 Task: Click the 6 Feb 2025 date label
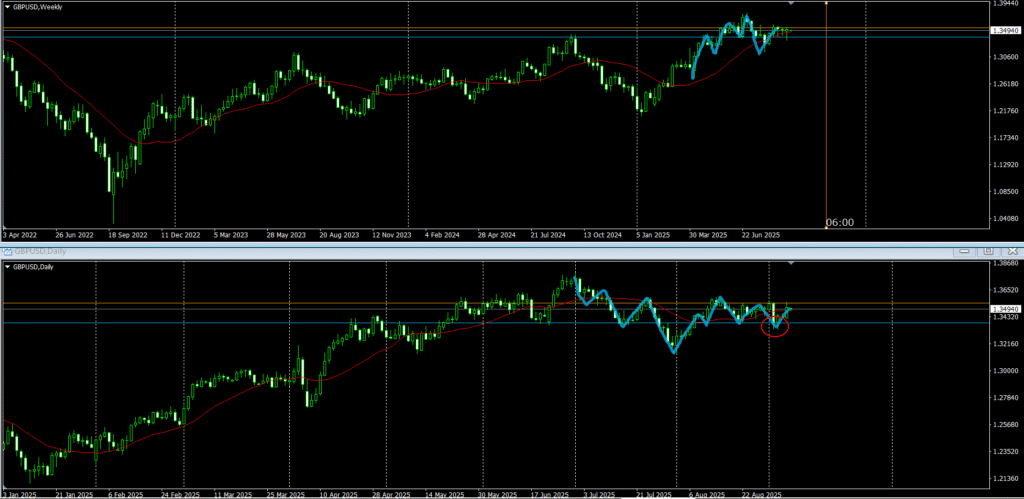click(125, 495)
